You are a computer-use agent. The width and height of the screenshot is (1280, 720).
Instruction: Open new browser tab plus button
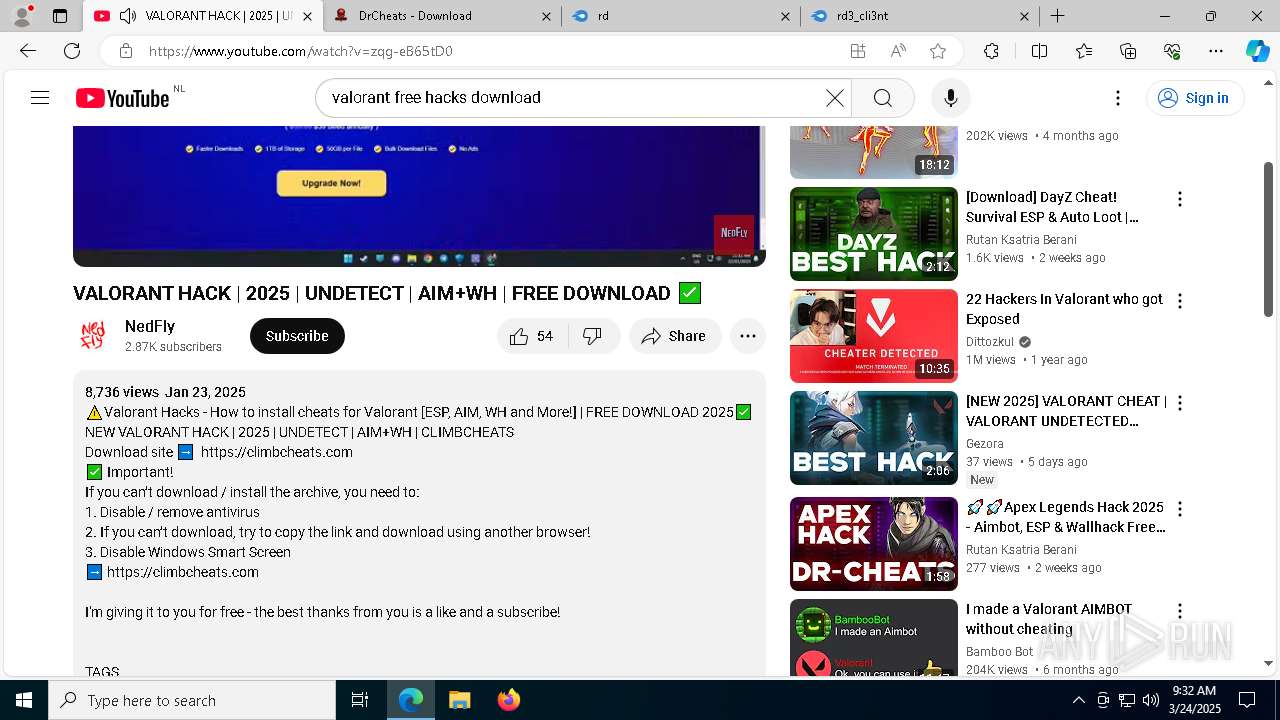tap(1057, 16)
